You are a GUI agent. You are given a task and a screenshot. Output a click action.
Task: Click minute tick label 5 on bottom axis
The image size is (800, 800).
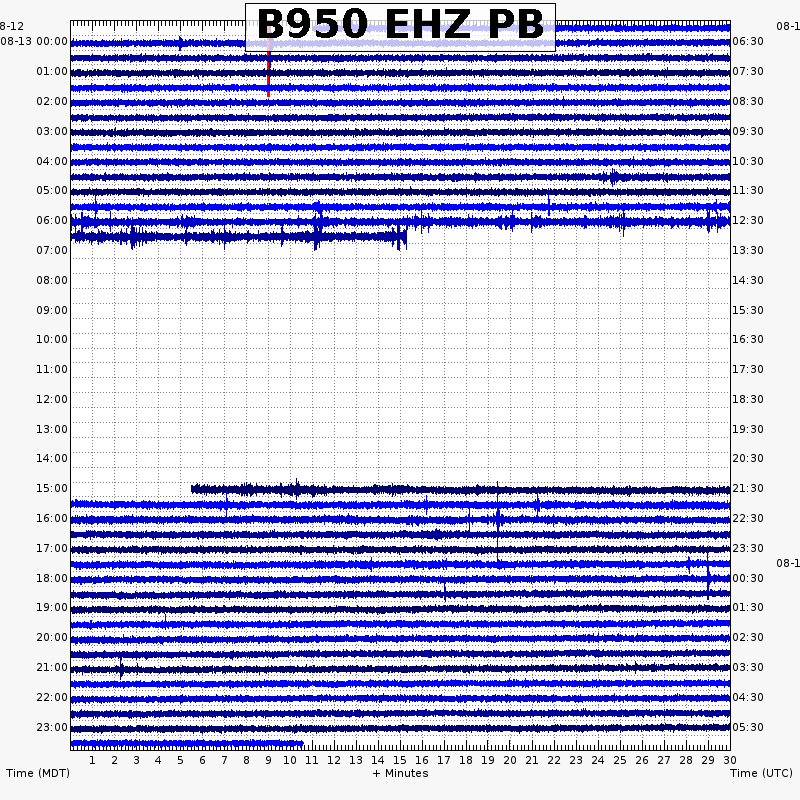180,760
